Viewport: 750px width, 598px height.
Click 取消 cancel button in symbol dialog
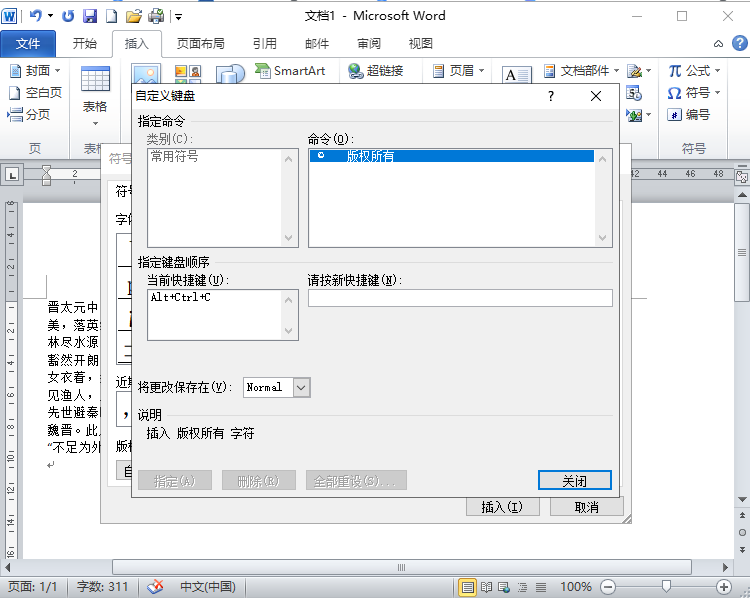[586, 507]
